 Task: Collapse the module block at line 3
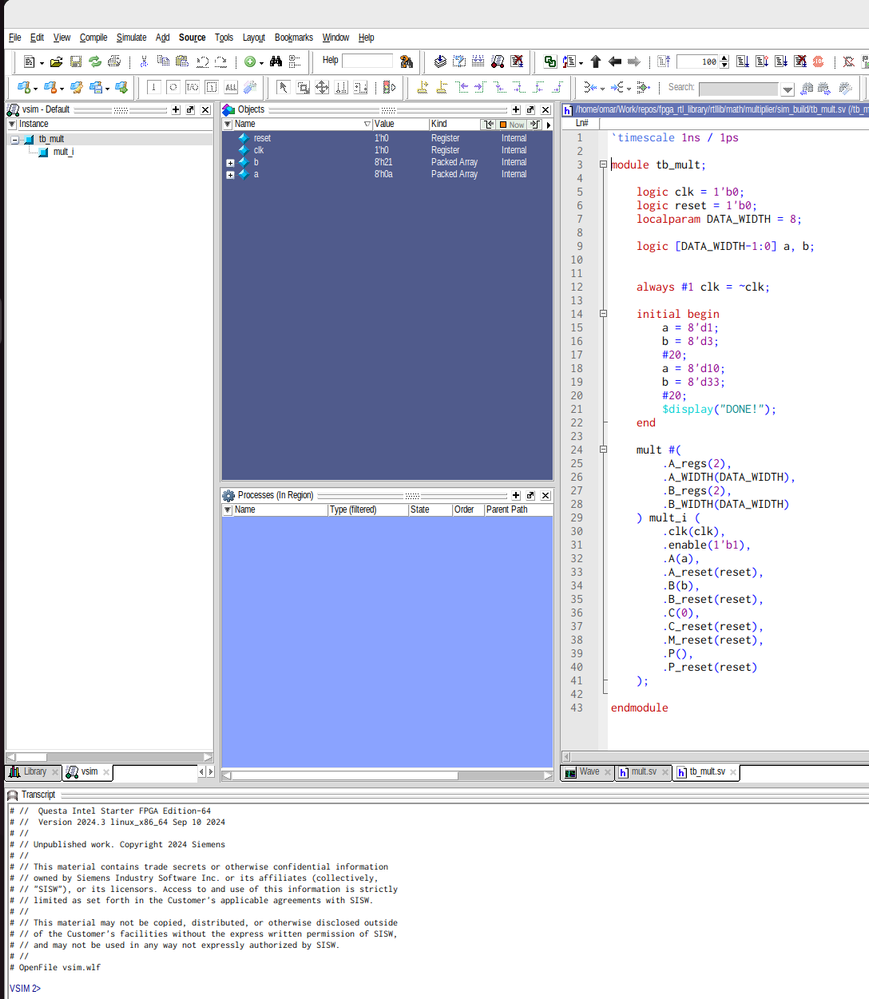click(603, 165)
